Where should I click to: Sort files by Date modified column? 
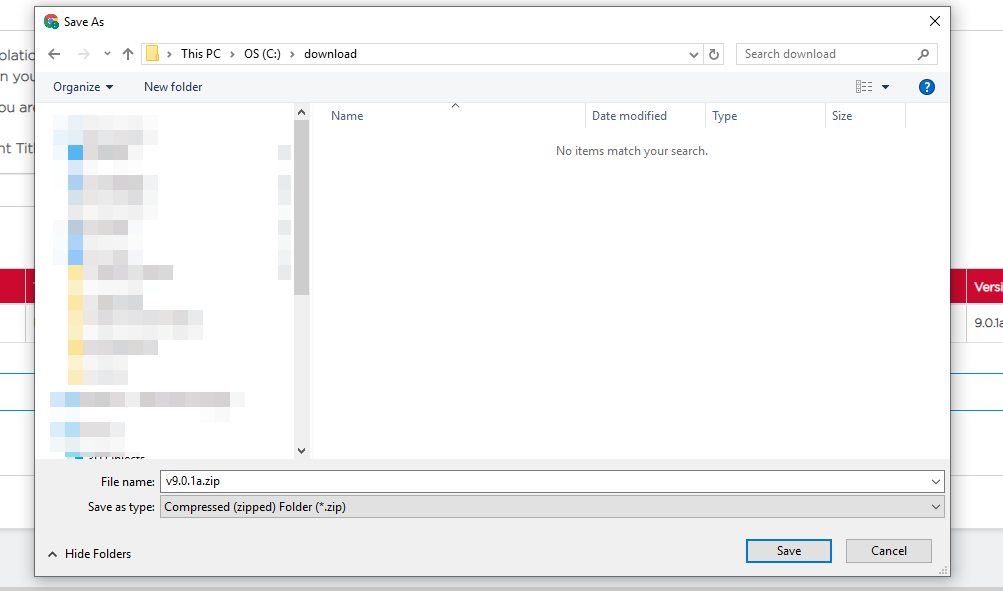coord(629,115)
